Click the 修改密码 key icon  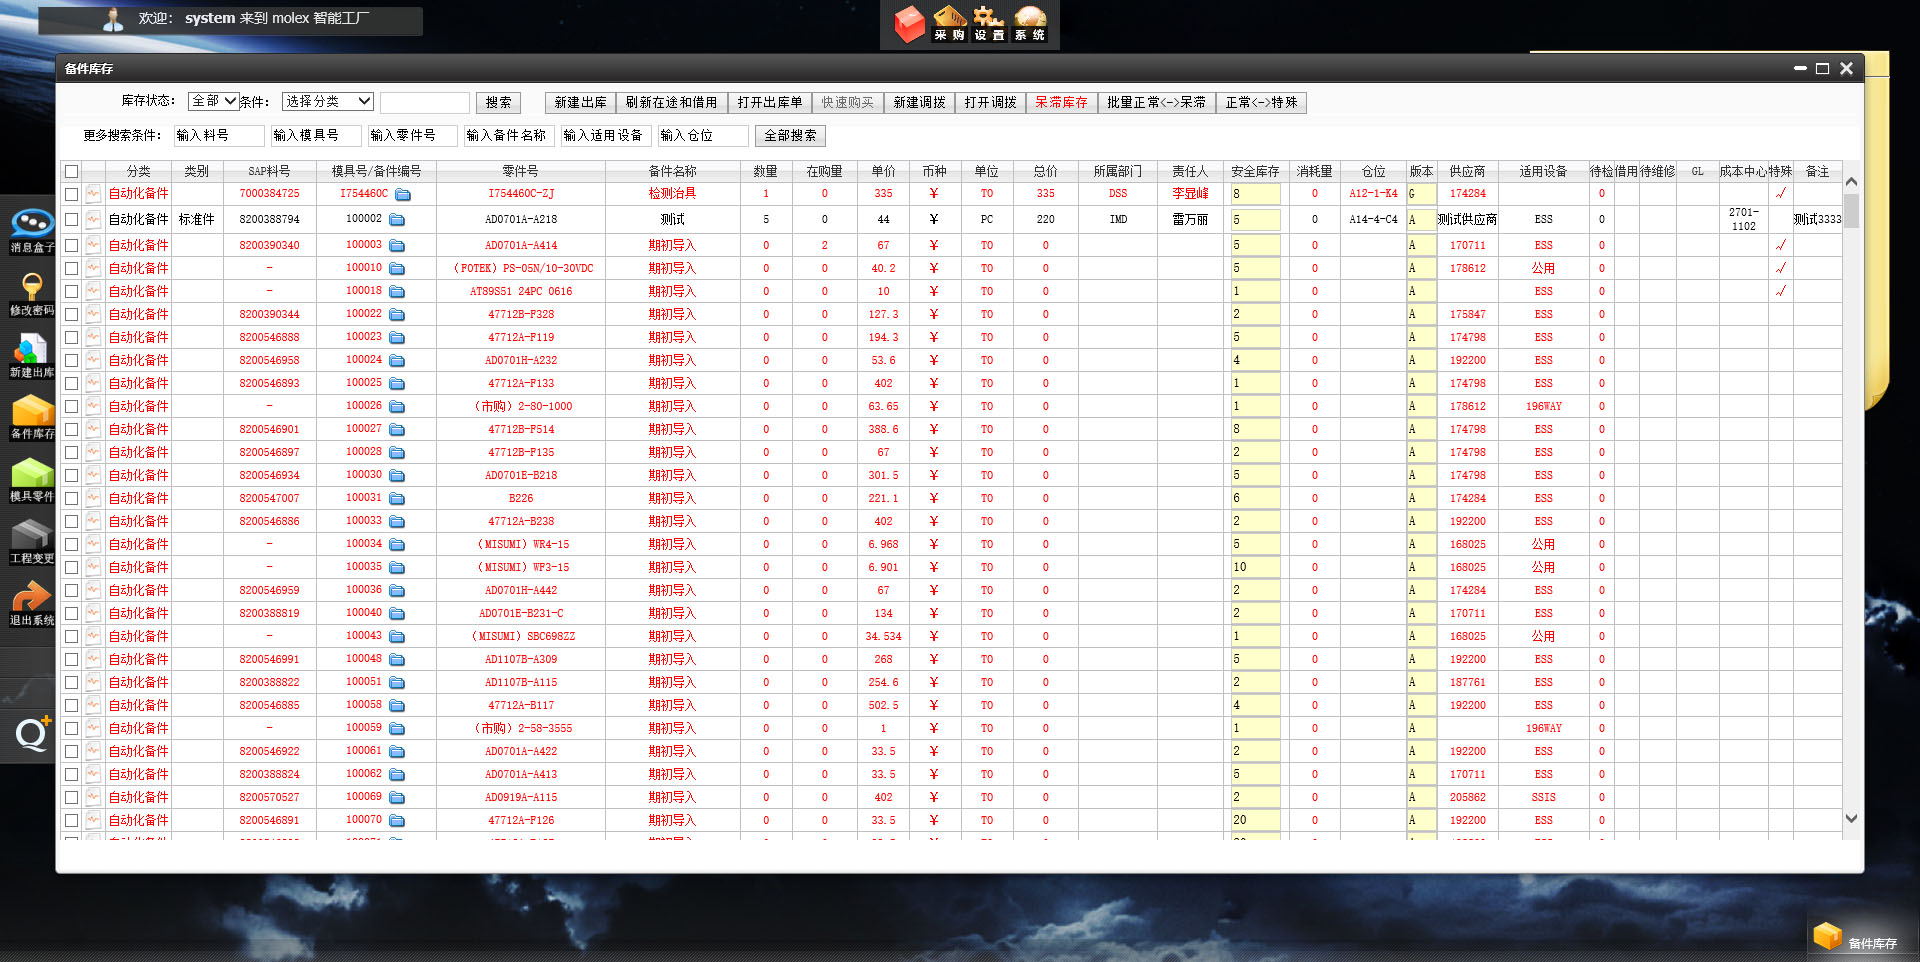pos(32,288)
